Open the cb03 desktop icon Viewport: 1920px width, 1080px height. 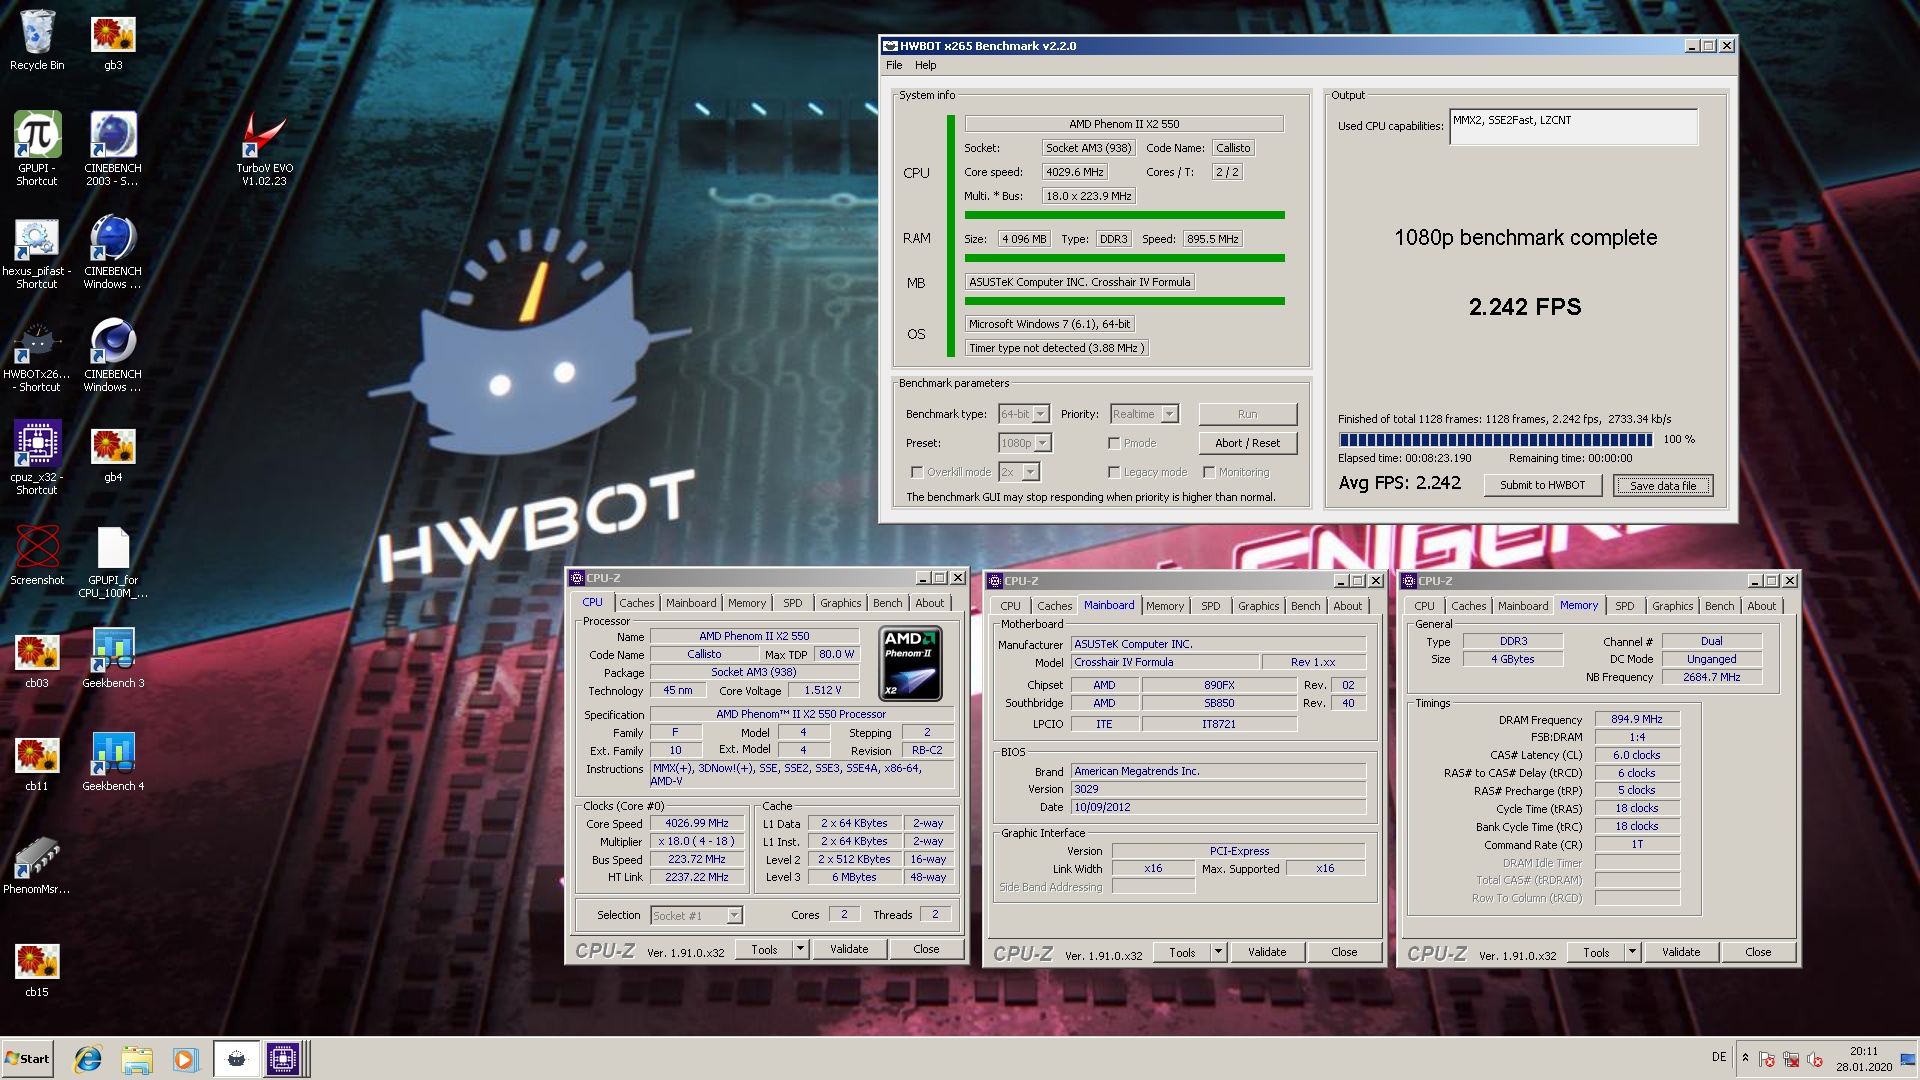click(37, 660)
